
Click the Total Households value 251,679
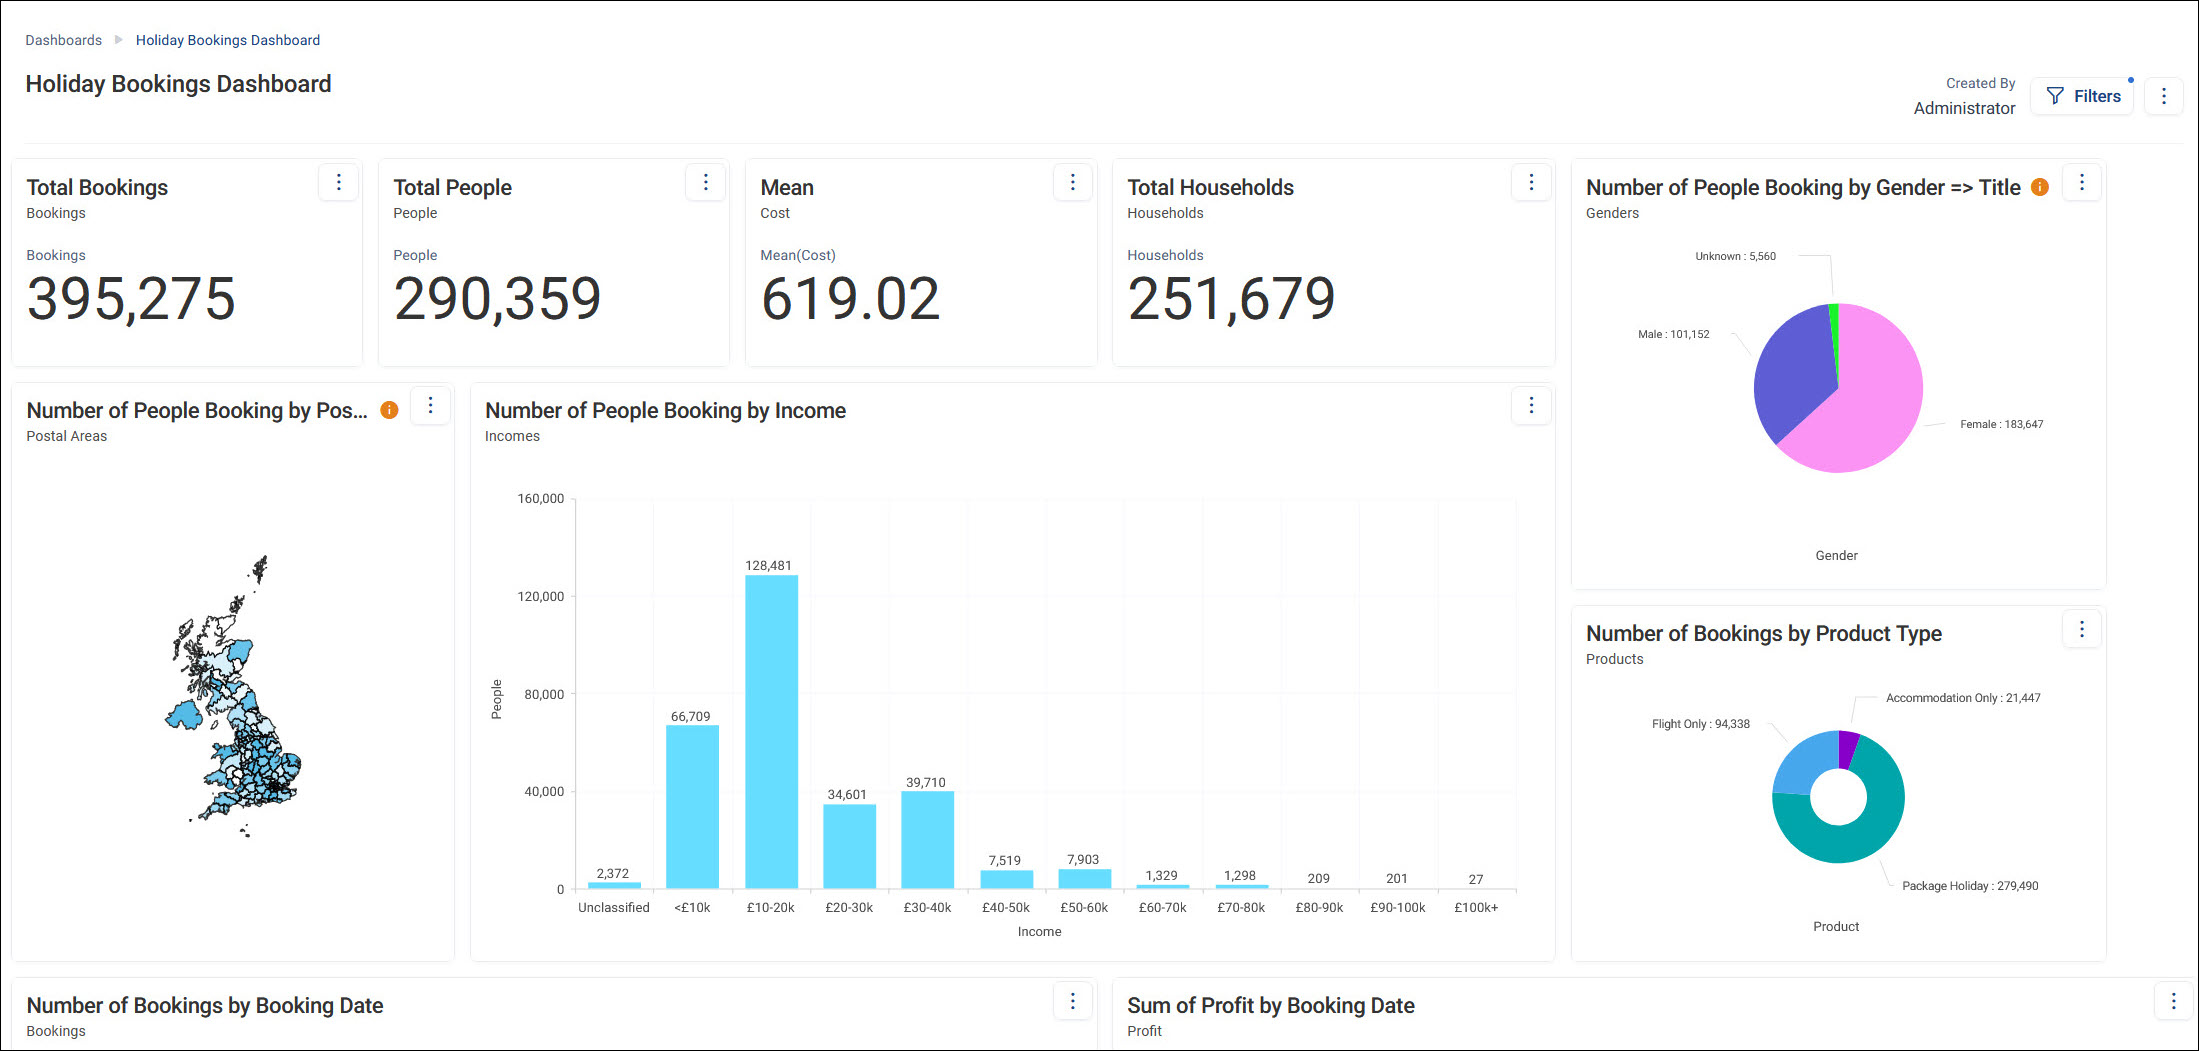pos(1231,299)
